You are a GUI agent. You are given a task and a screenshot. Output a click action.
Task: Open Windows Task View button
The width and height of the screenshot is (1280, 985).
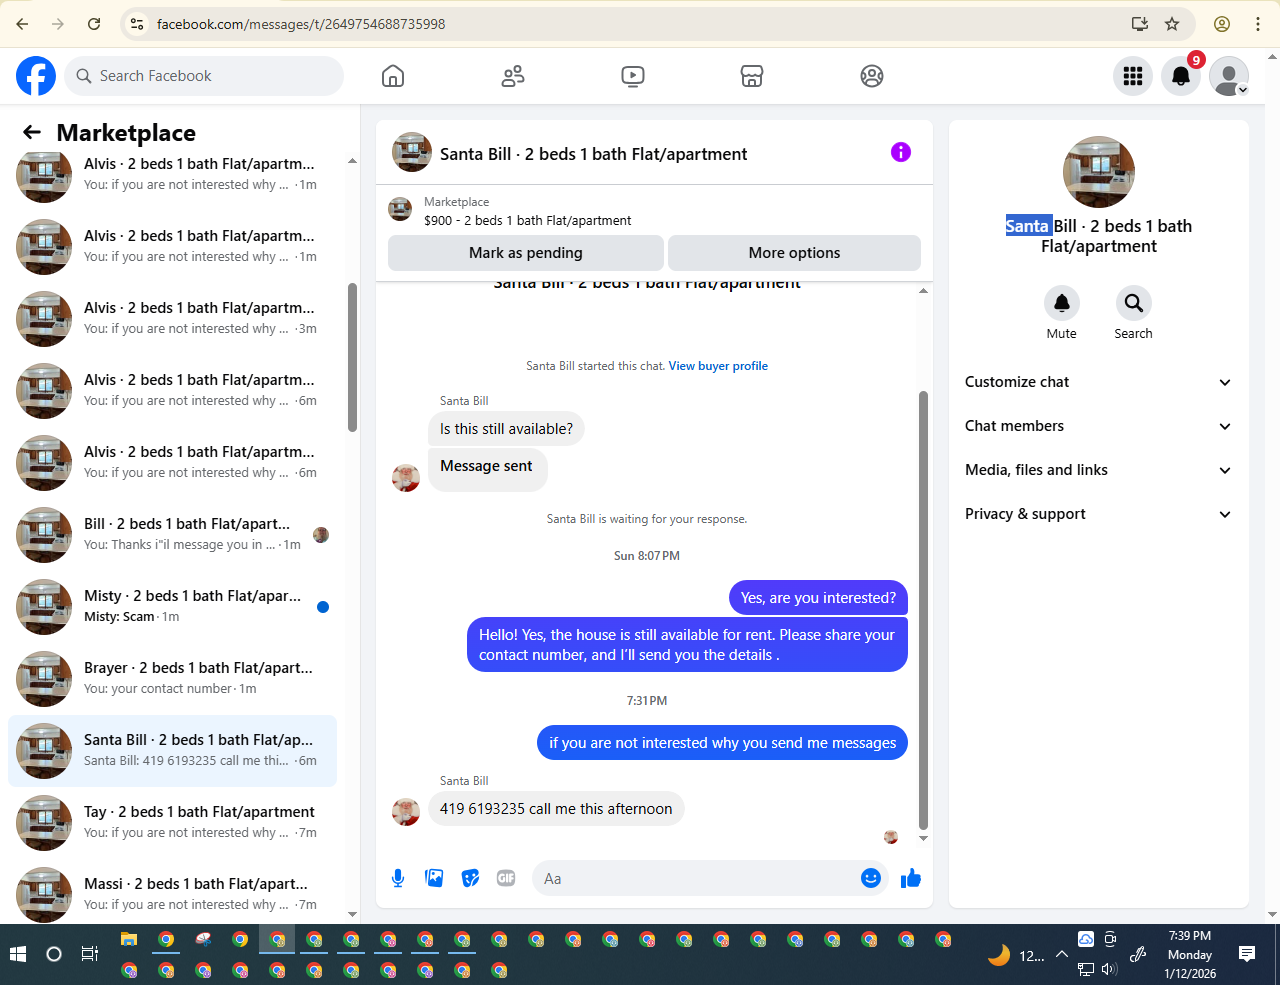click(x=89, y=954)
